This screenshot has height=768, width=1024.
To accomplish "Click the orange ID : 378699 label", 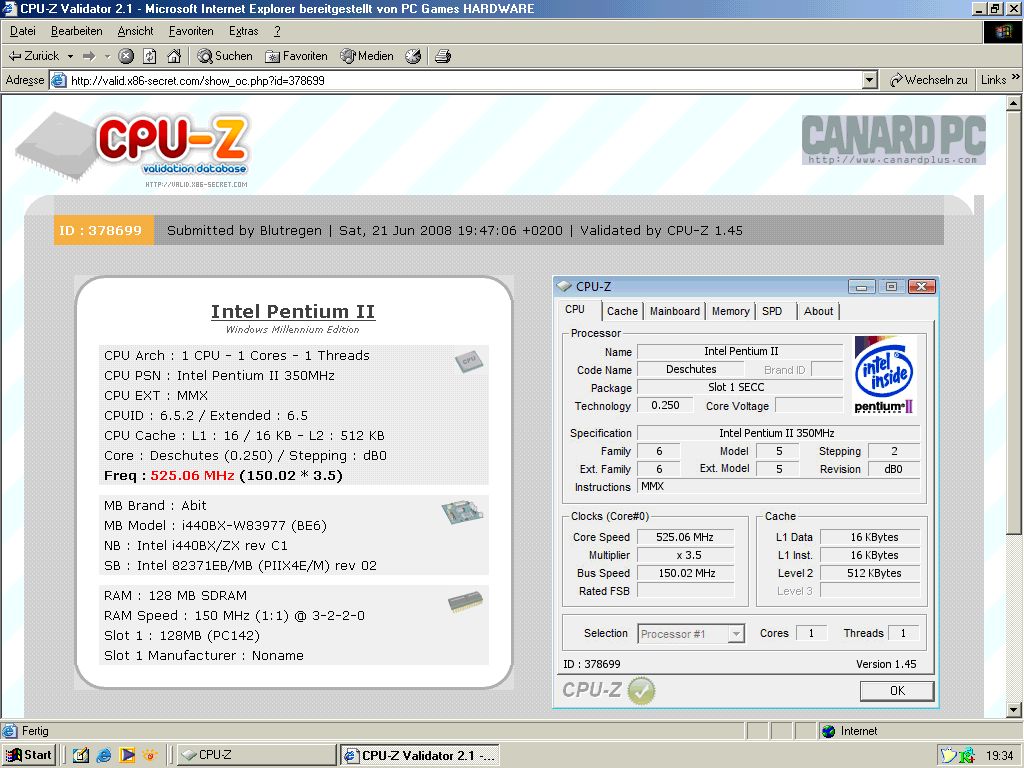I will coord(103,230).
